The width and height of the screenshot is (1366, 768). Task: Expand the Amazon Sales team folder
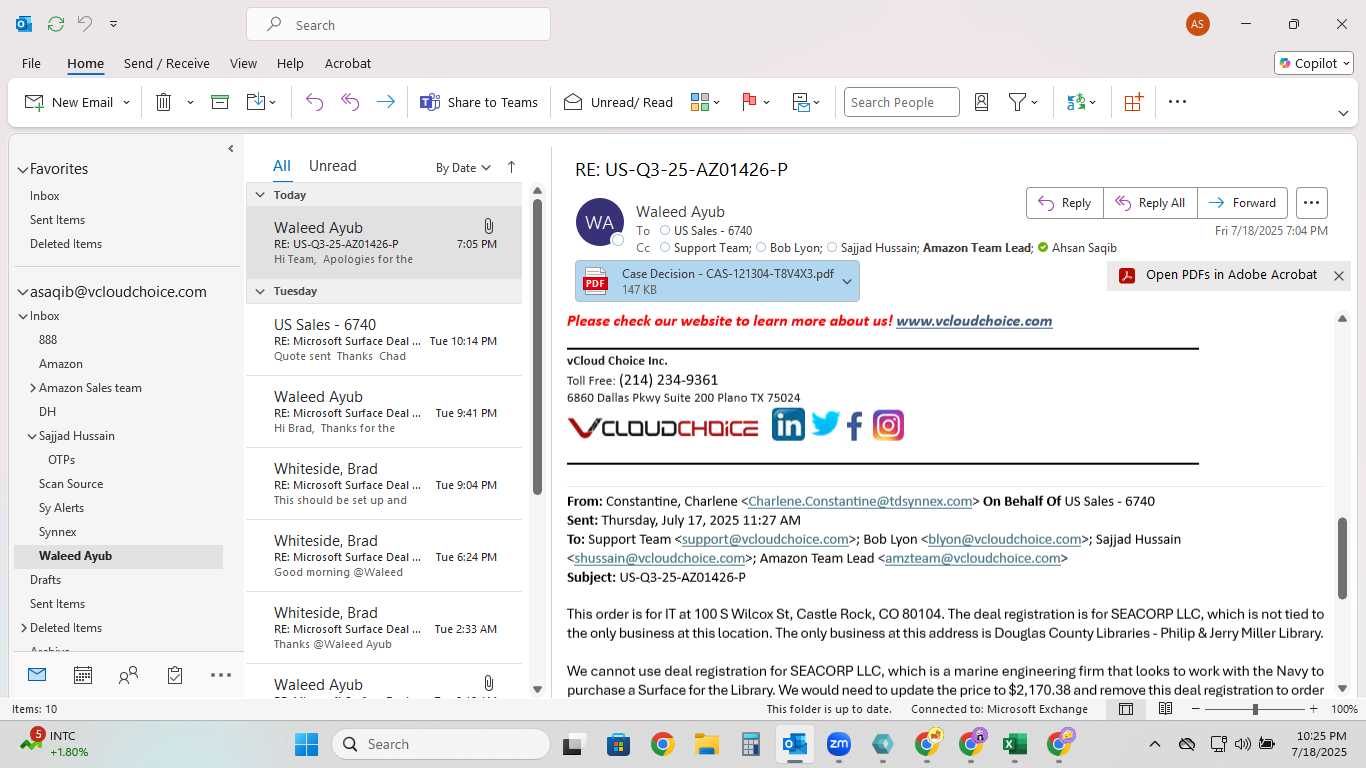coord(33,388)
